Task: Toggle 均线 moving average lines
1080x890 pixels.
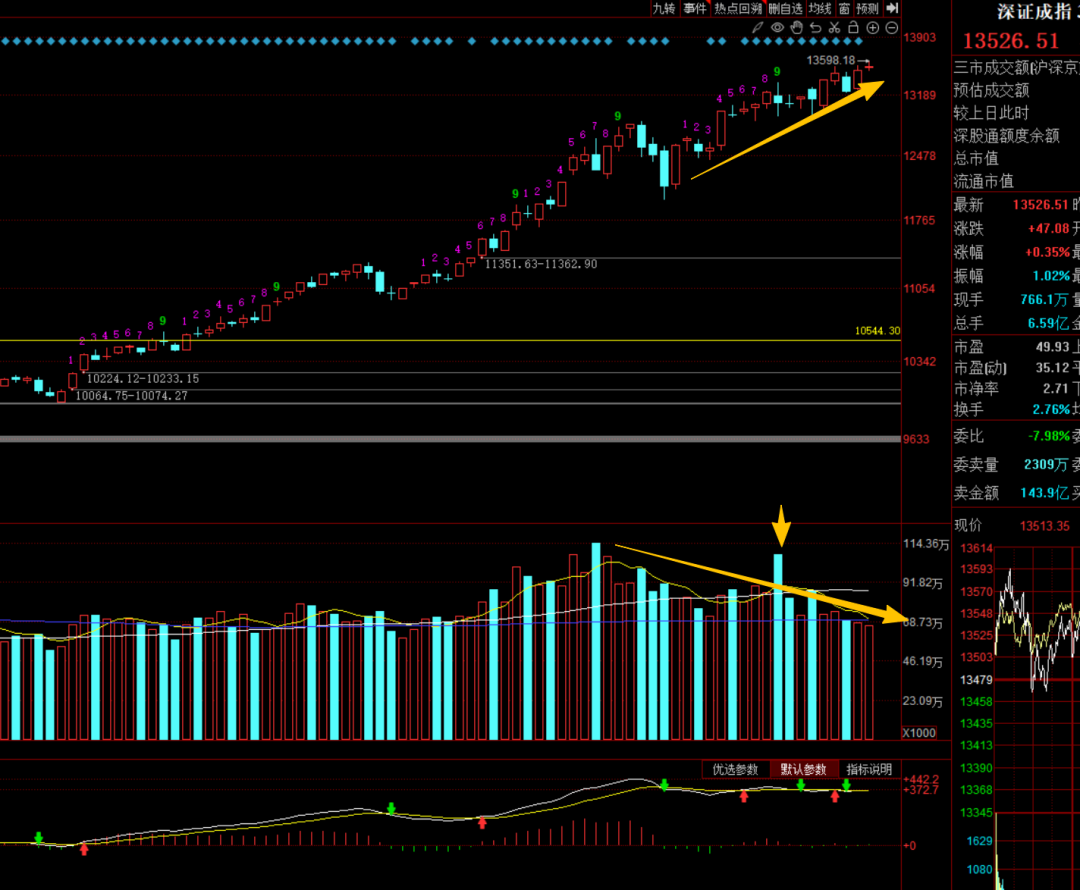Action: pyautogui.click(x=820, y=8)
